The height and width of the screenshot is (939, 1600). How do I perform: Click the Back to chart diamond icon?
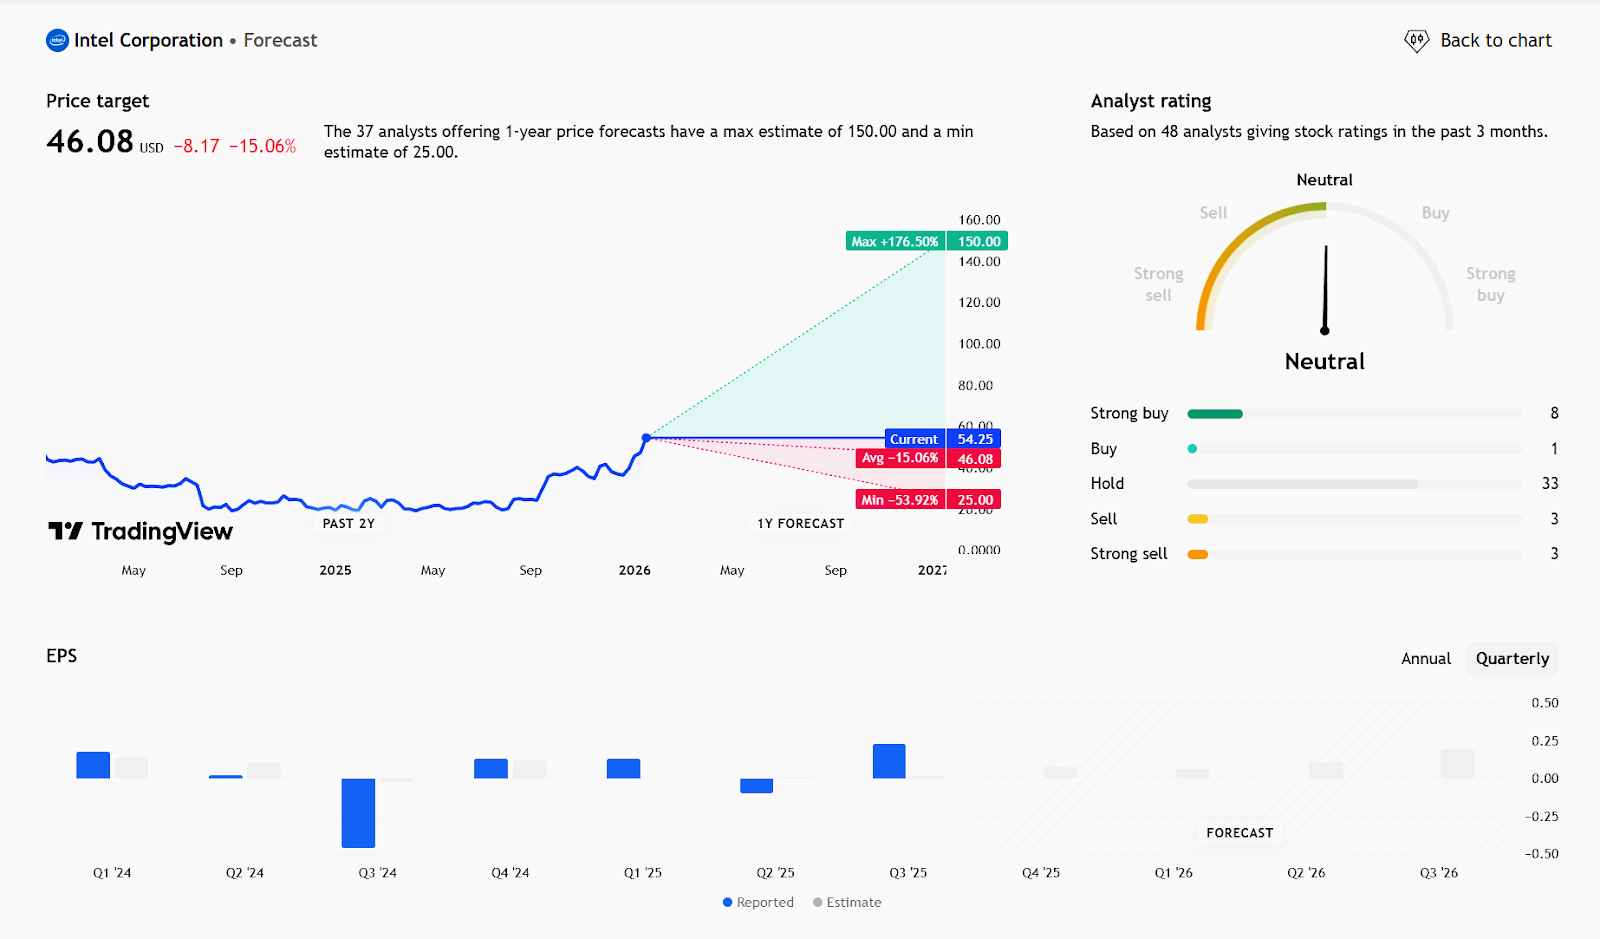pyautogui.click(x=1416, y=41)
